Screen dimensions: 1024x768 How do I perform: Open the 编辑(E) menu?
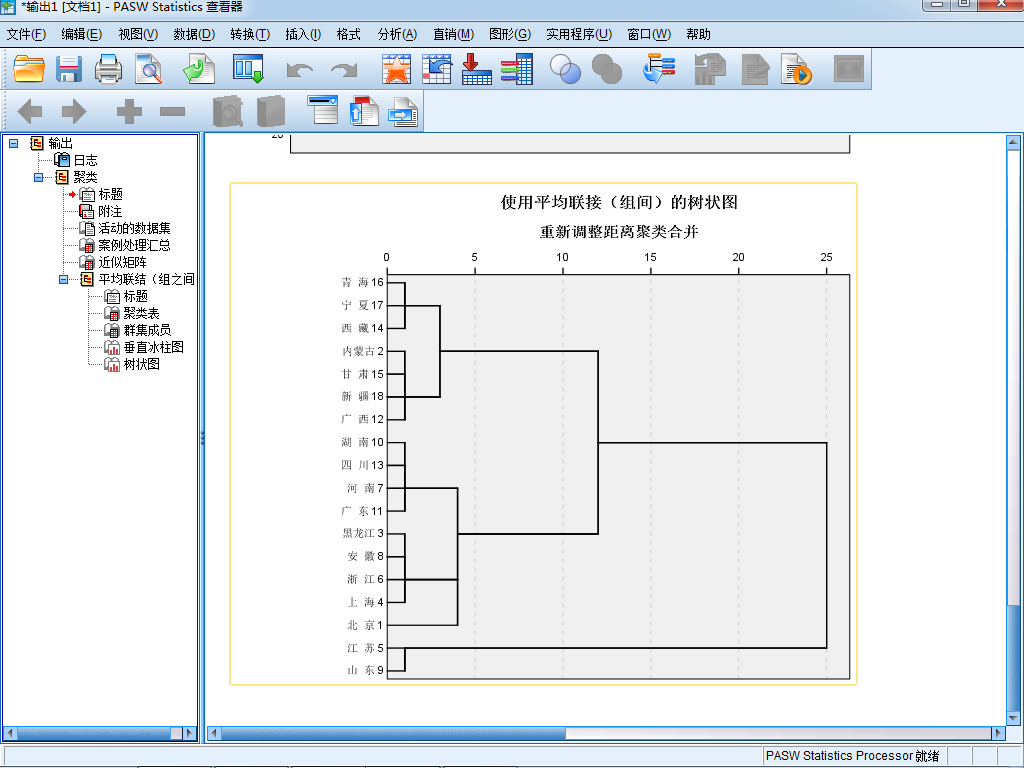[82, 34]
